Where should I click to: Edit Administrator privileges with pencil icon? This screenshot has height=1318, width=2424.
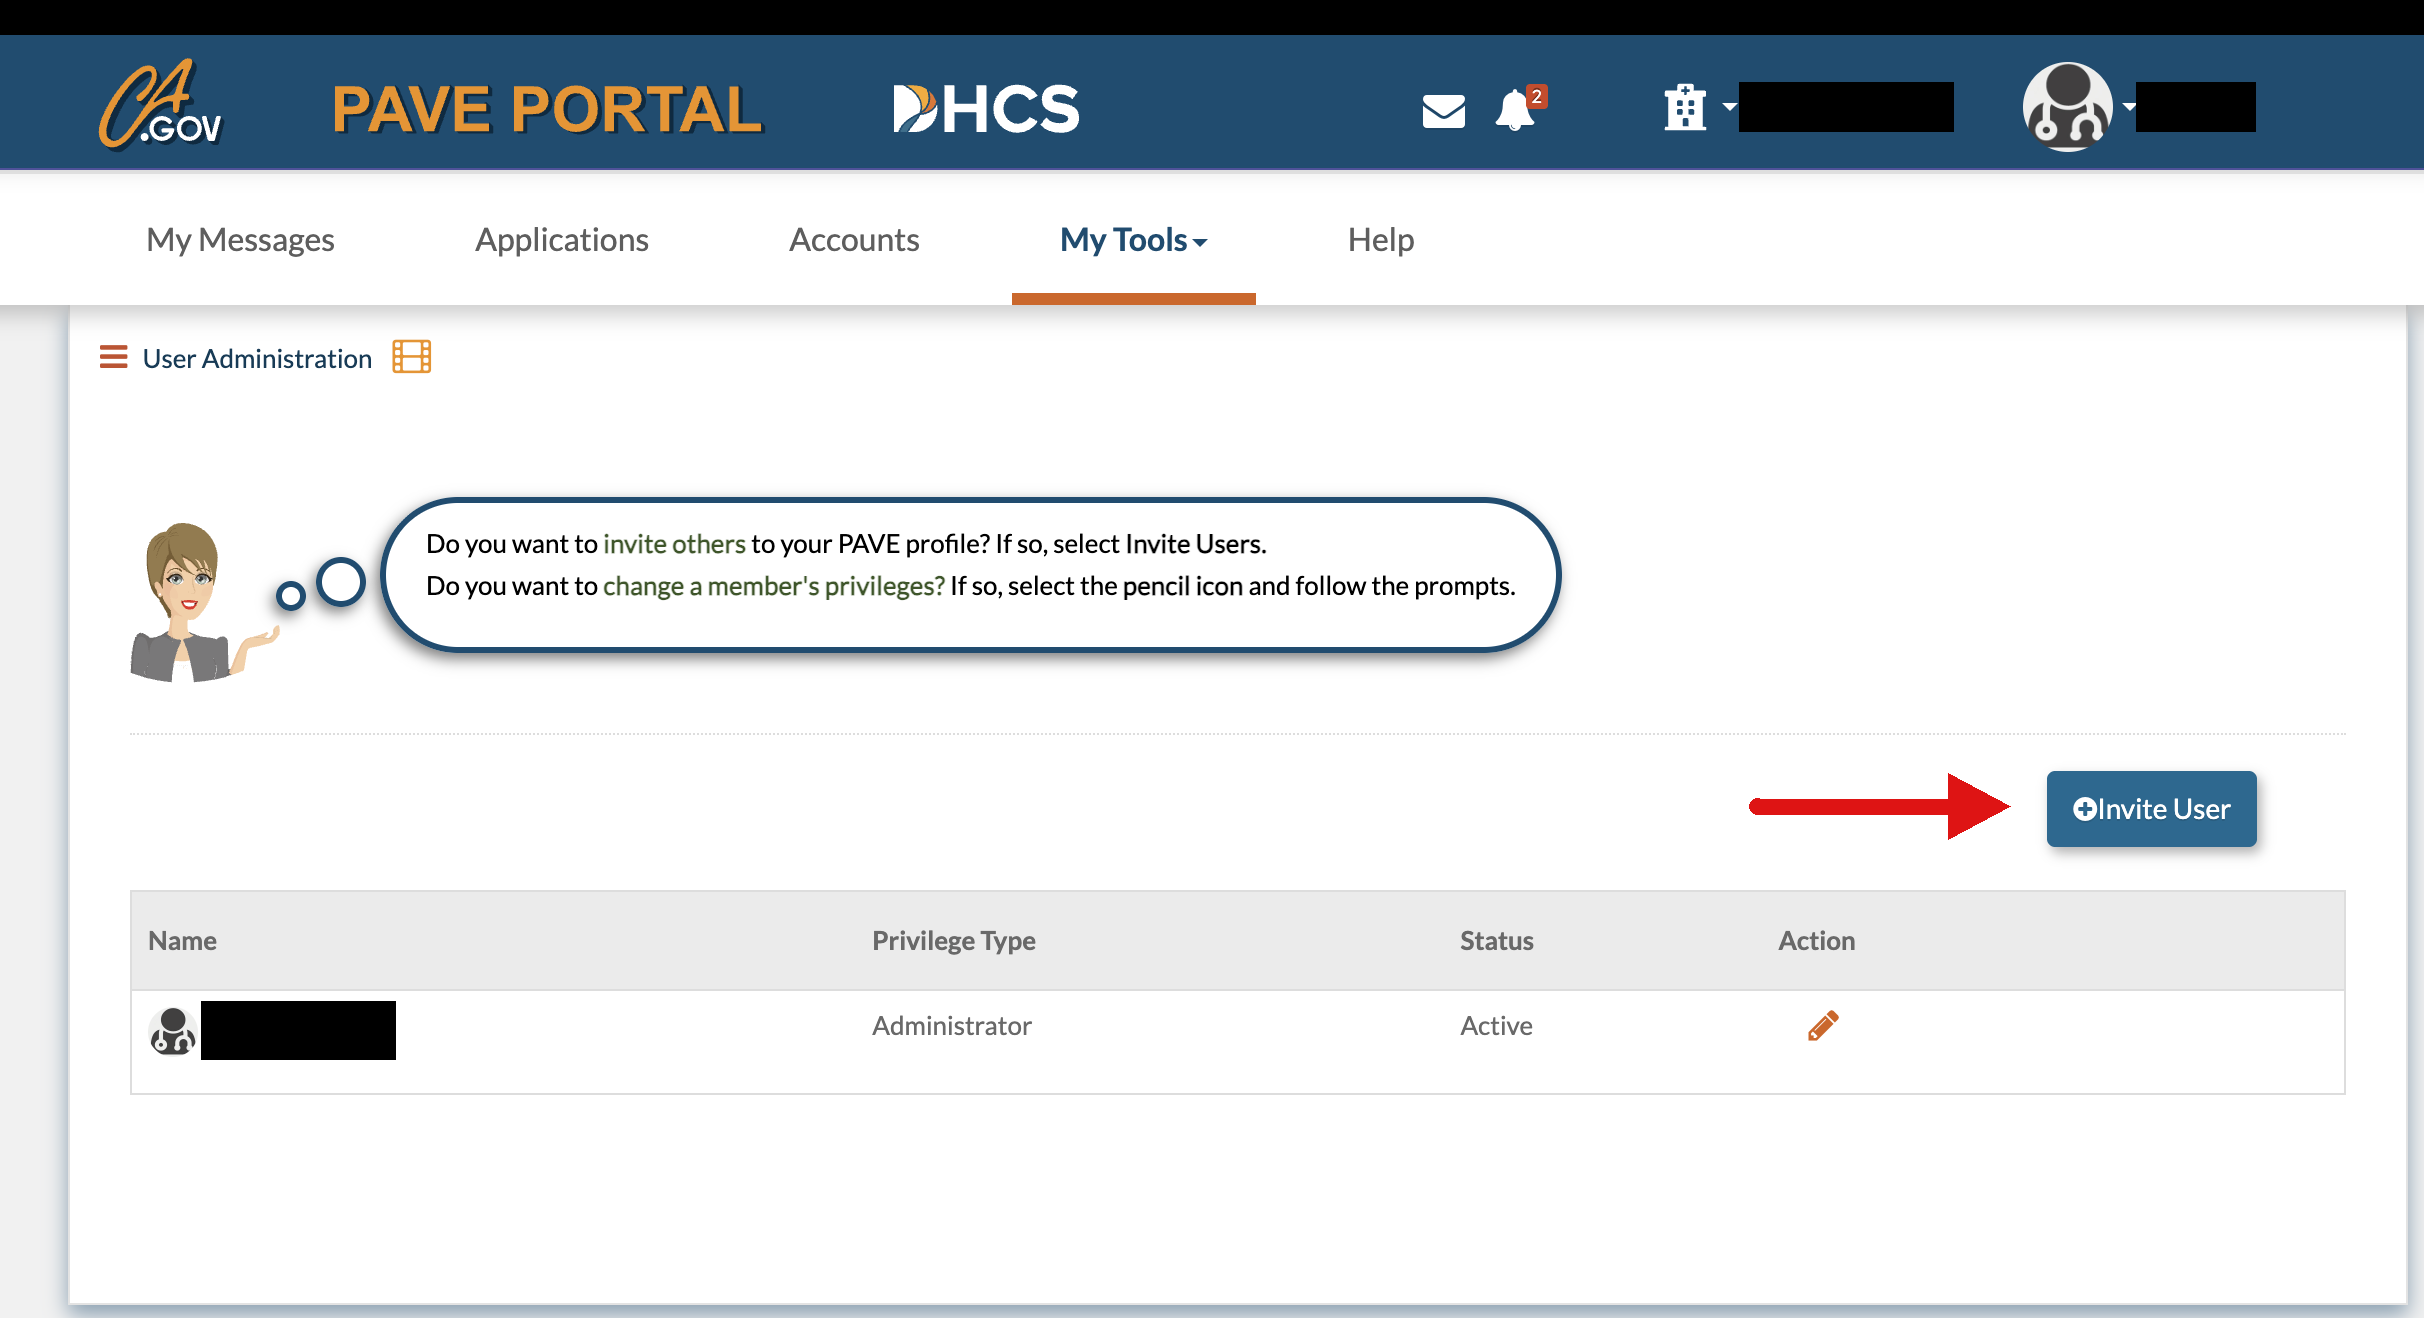click(x=1823, y=1025)
